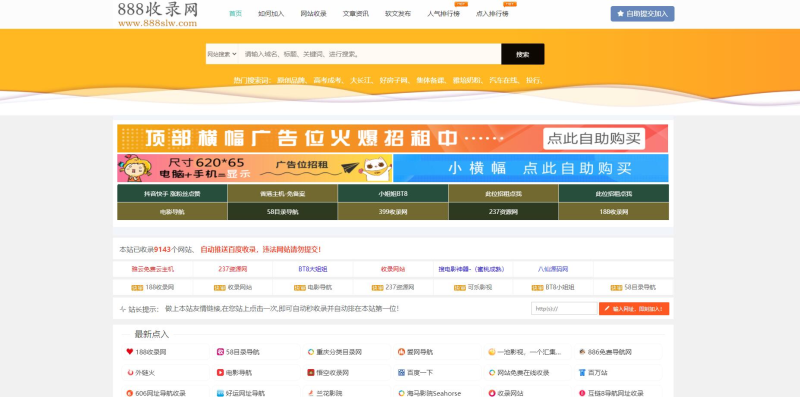
Task: Open the 网站搜索 search type dropdown
Action: click(222, 54)
